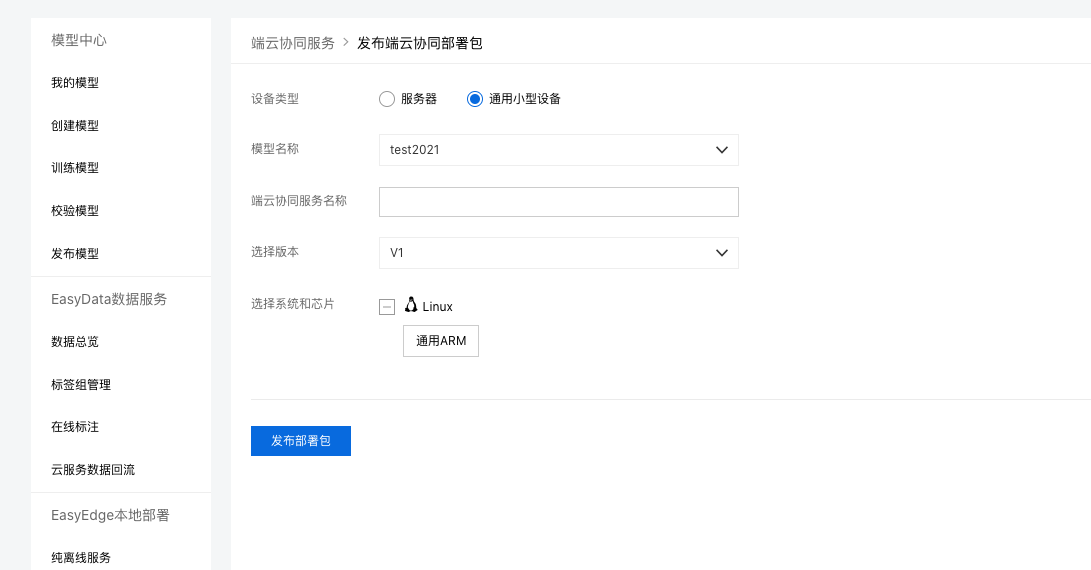This screenshot has width=1091, height=570.
Task: Select the 服务器 radio button
Action: click(x=387, y=99)
